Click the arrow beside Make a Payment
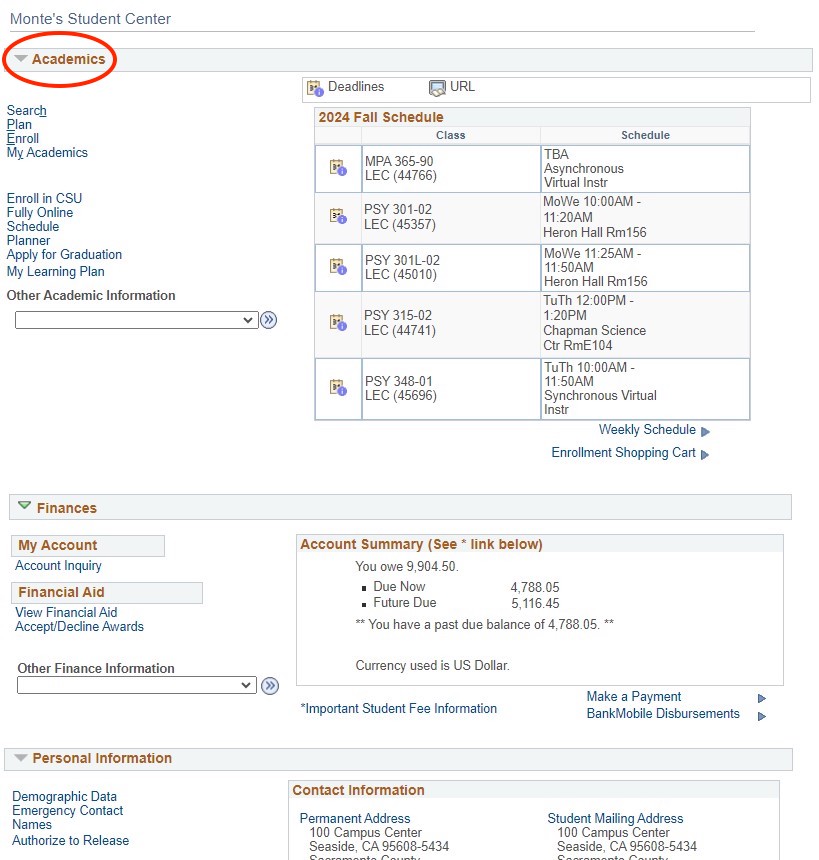This screenshot has width=819, height=860. click(762, 697)
